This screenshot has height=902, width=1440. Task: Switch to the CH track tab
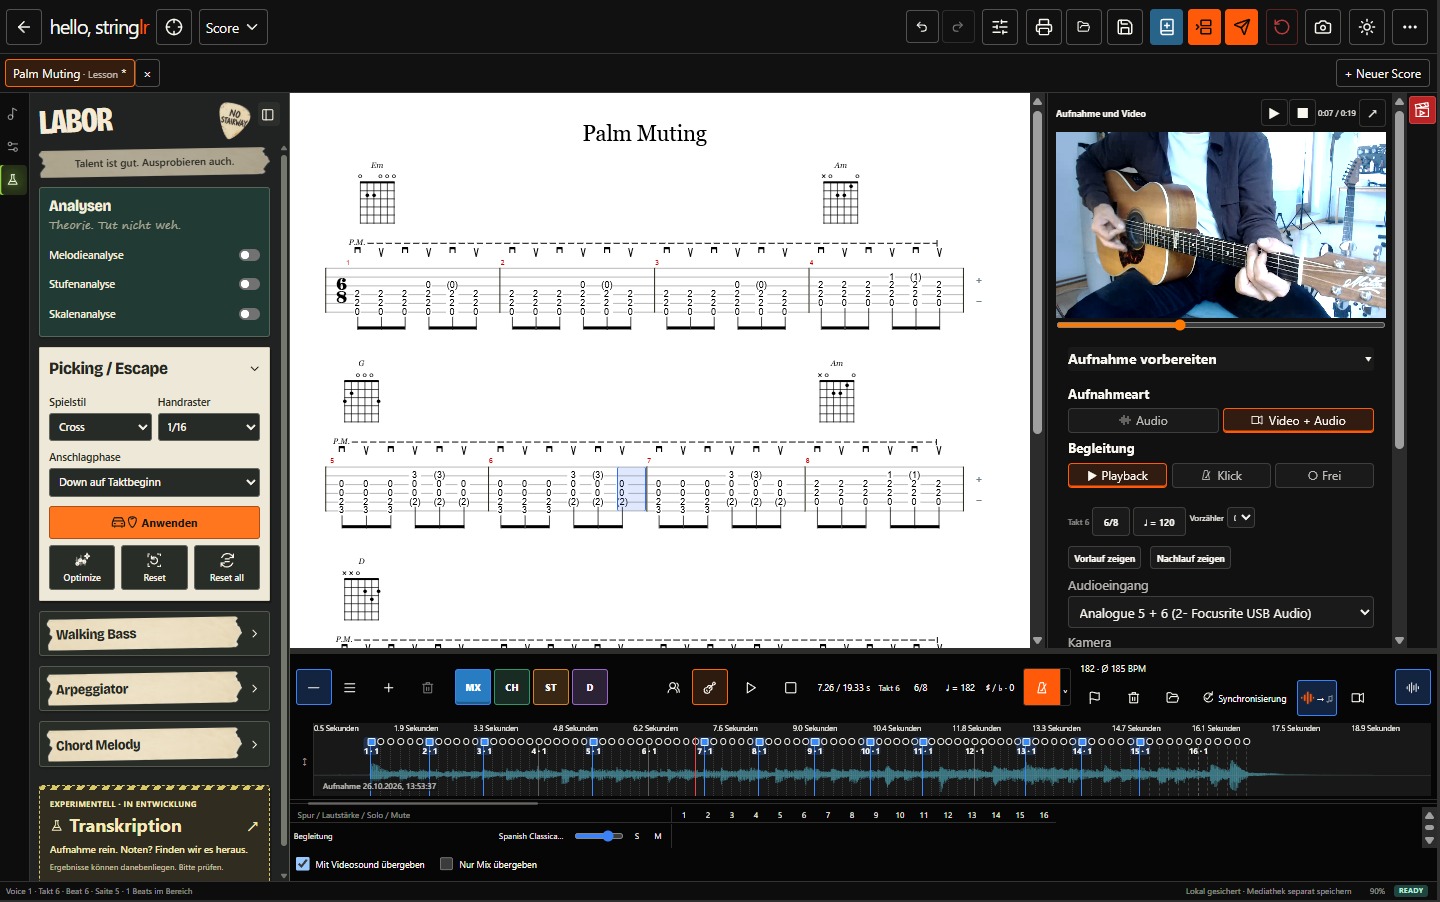(x=512, y=687)
